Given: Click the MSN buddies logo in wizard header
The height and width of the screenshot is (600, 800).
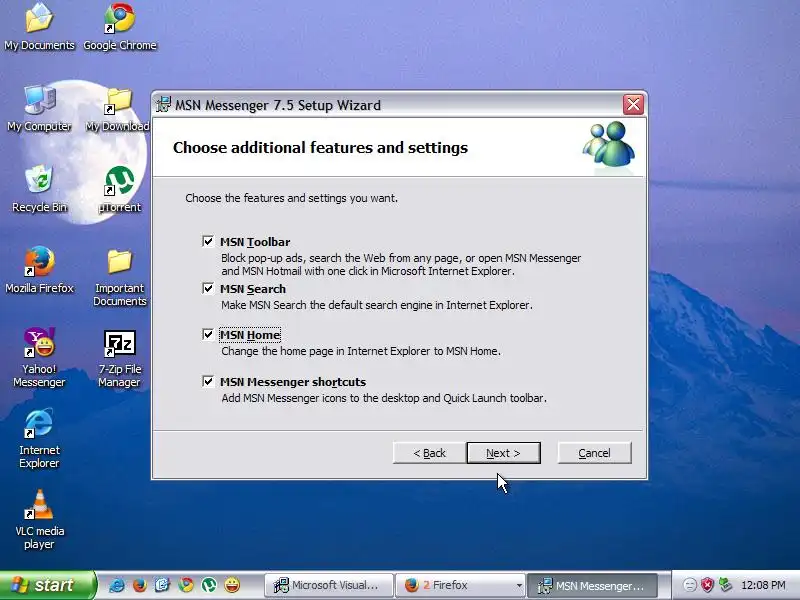Looking at the screenshot, I should 609,144.
